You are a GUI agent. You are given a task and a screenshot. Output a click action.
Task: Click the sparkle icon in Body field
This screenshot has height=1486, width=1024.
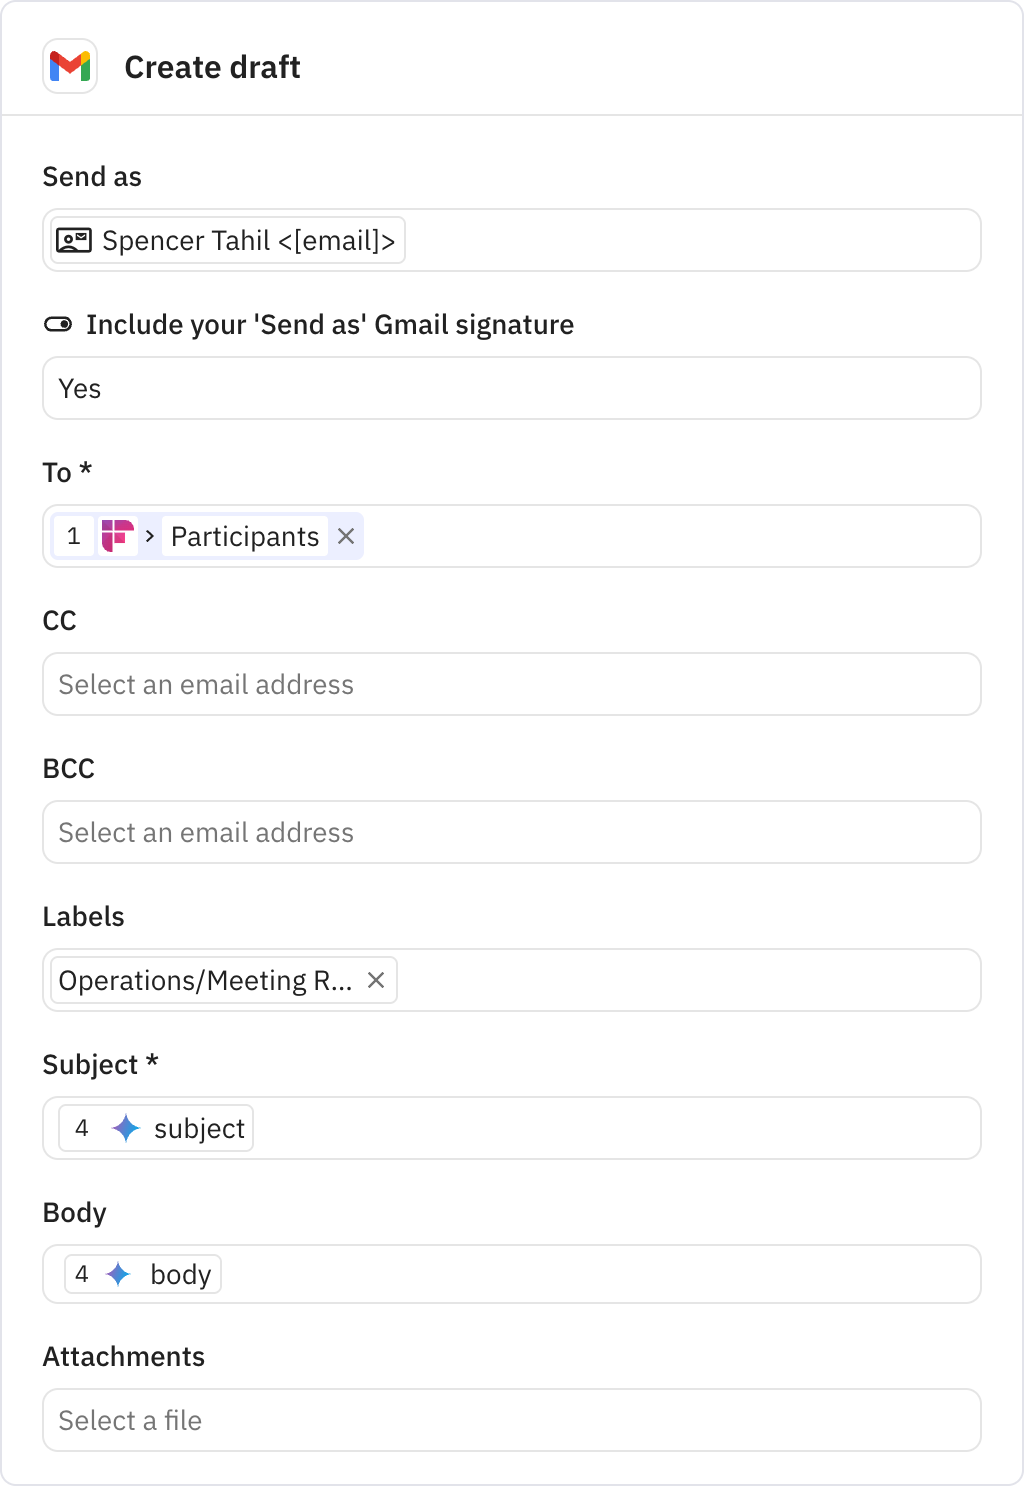pyautogui.click(x=119, y=1275)
